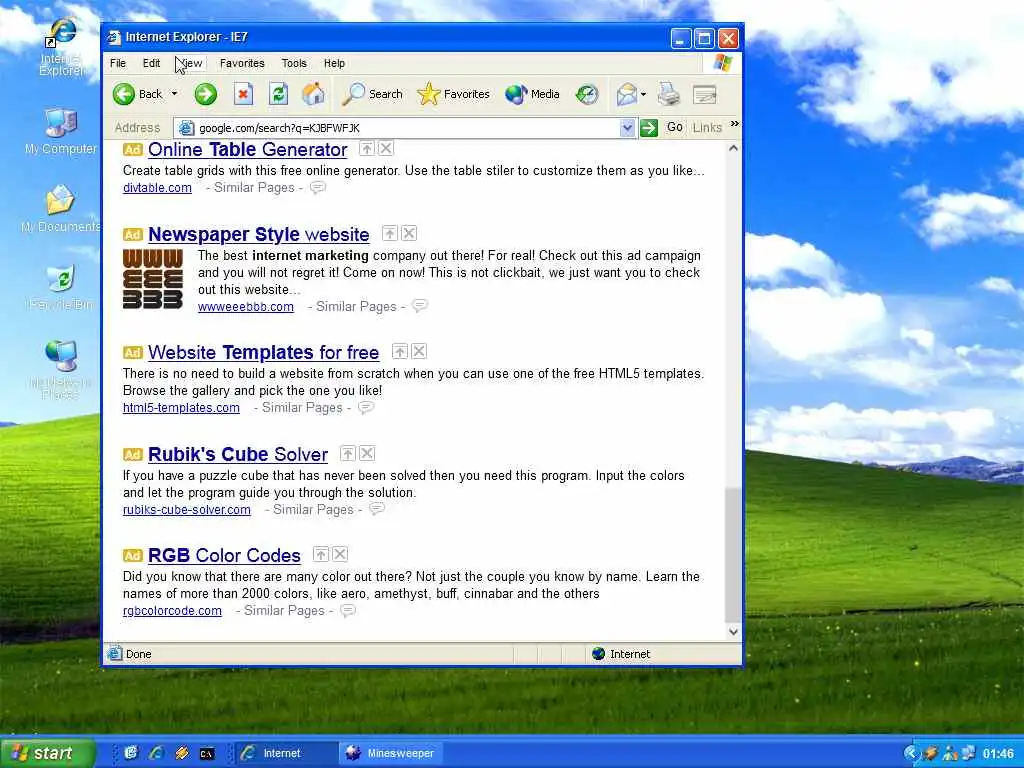The image size is (1024, 768).
Task: Open the Online Table Generator link
Action: click(248, 150)
